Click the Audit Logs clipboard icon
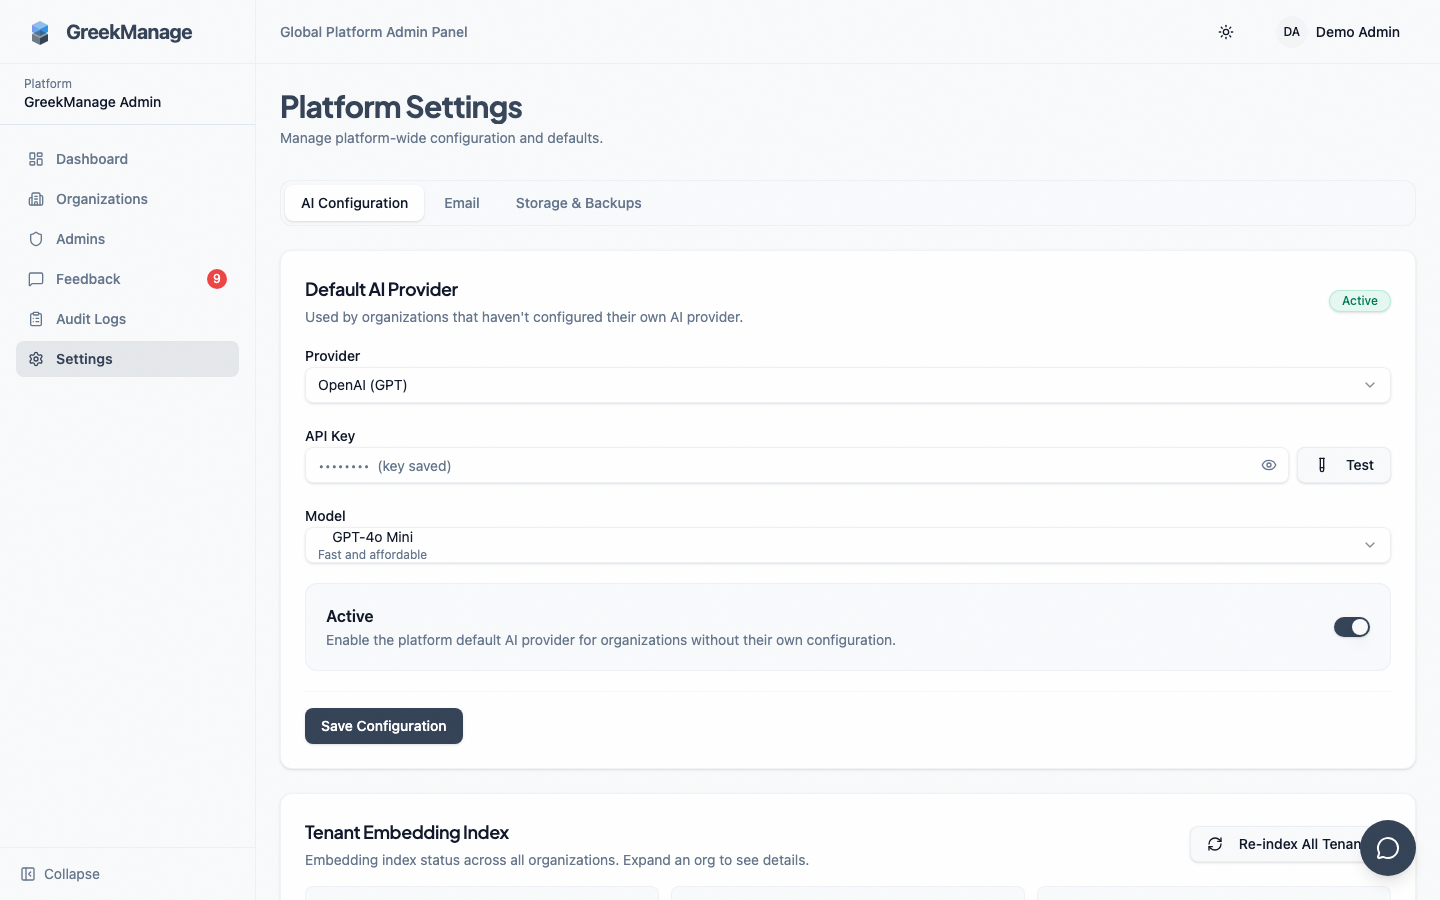Image resolution: width=1440 pixels, height=900 pixels. pyautogui.click(x=36, y=319)
